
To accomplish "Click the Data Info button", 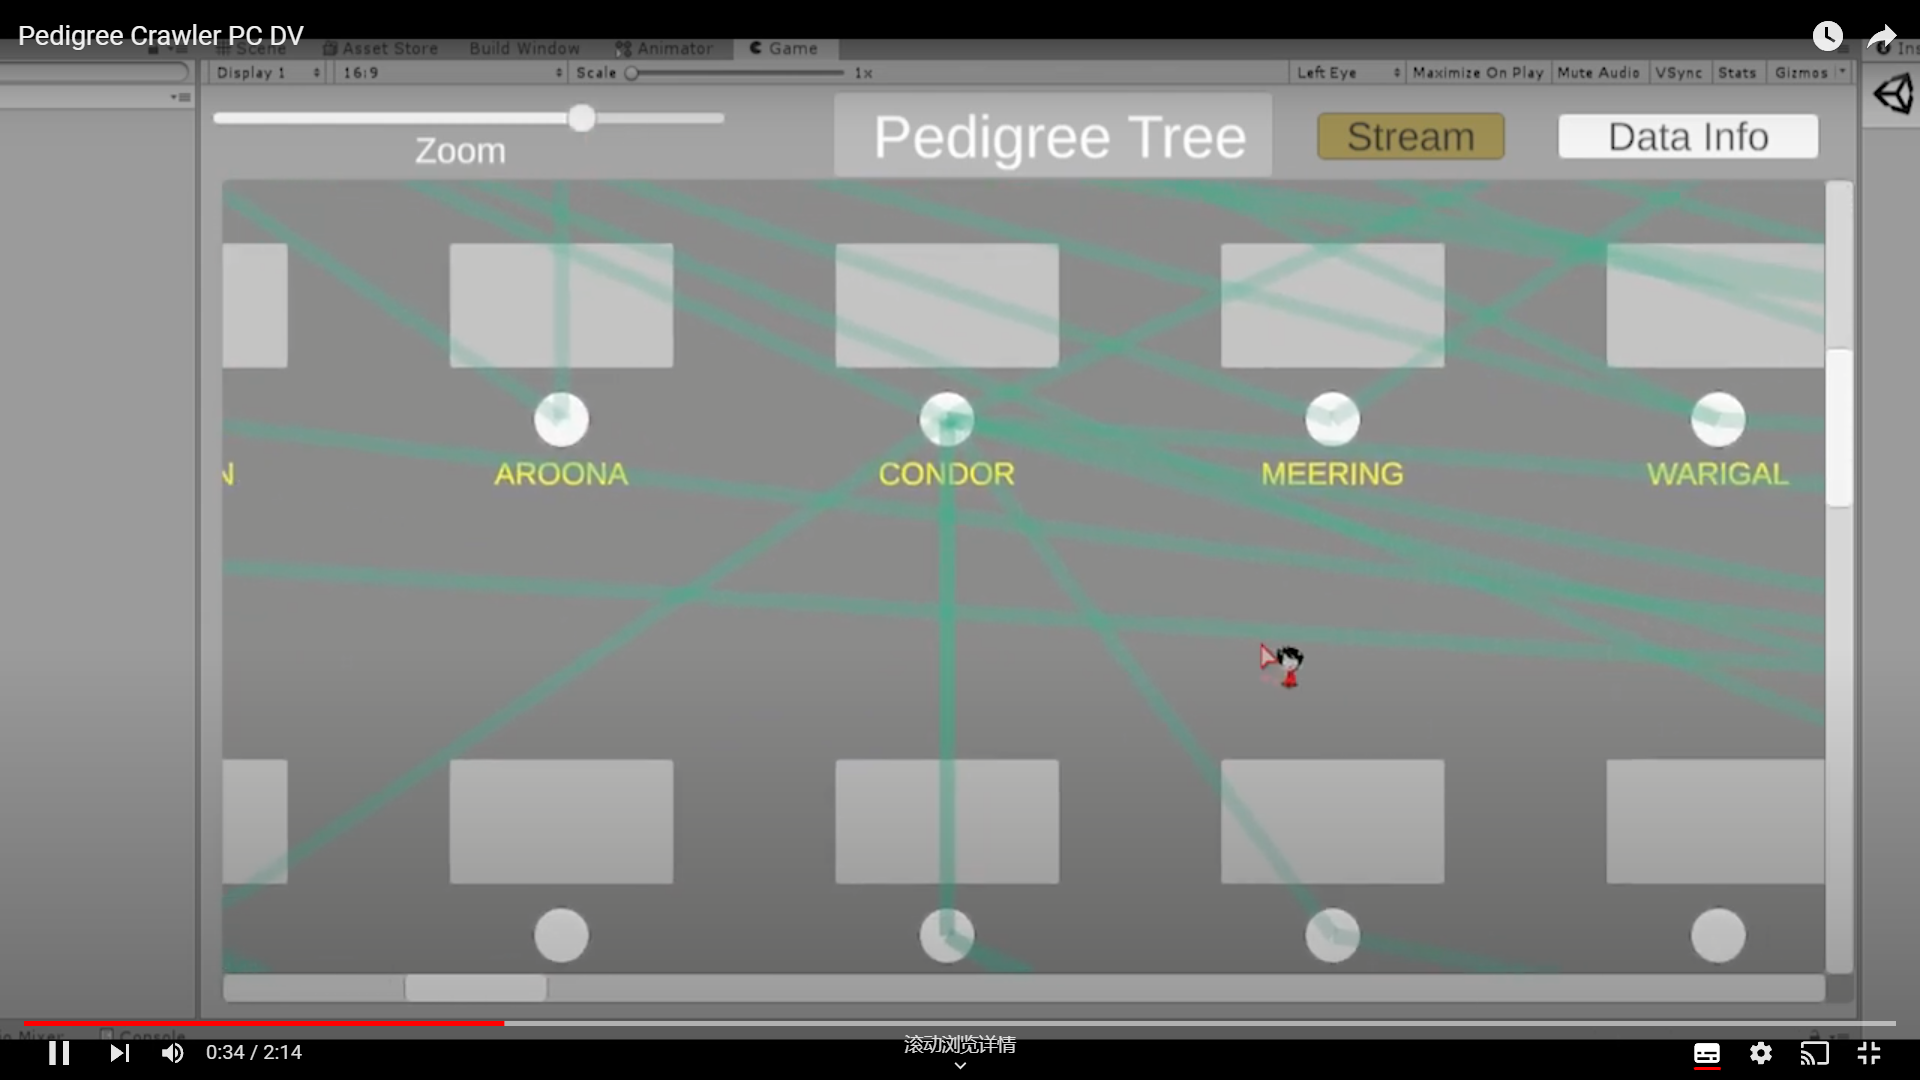I will click(x=1688, y=137).
